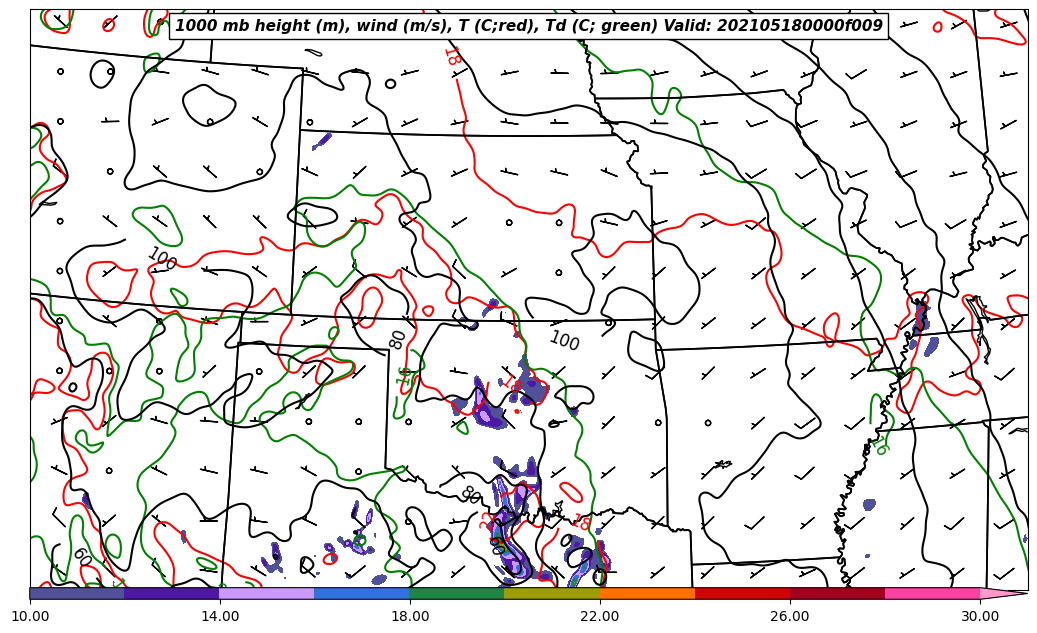
Task: Click the dark maroon colorbar segment after 26.00
Action: tap(837, 593)
